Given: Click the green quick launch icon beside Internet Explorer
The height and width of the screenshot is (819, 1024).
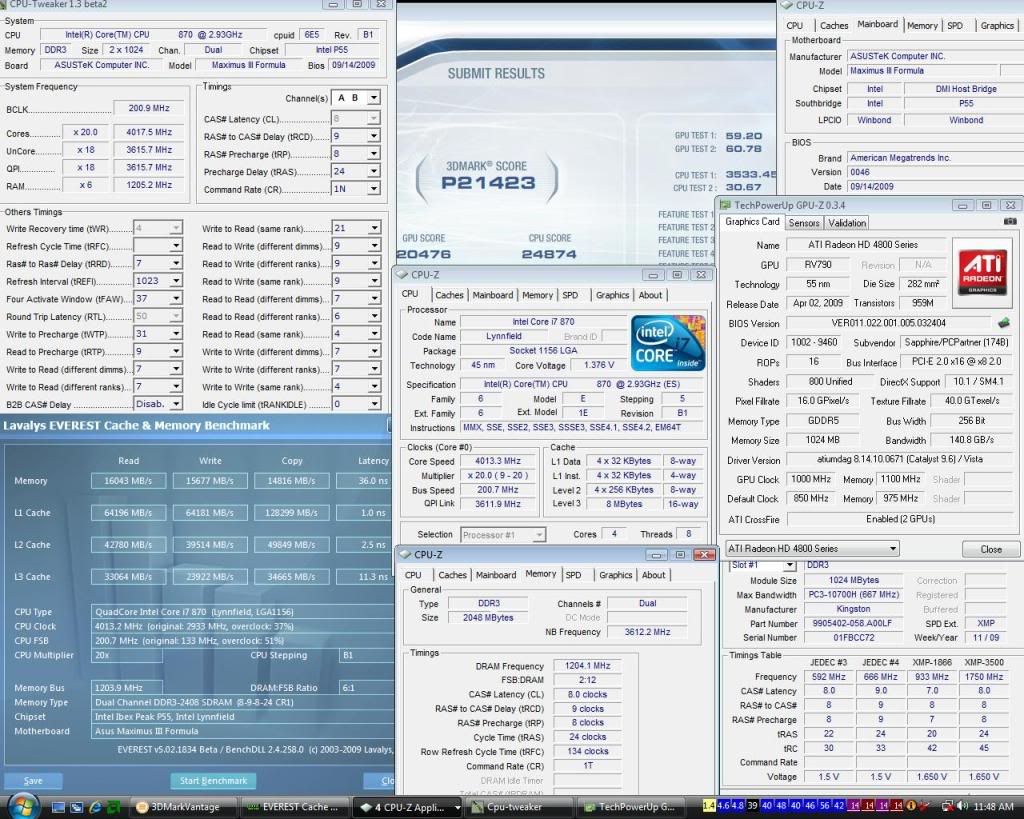Looking at the screenshot, I should pyautogui.click(x=112, y=807).
